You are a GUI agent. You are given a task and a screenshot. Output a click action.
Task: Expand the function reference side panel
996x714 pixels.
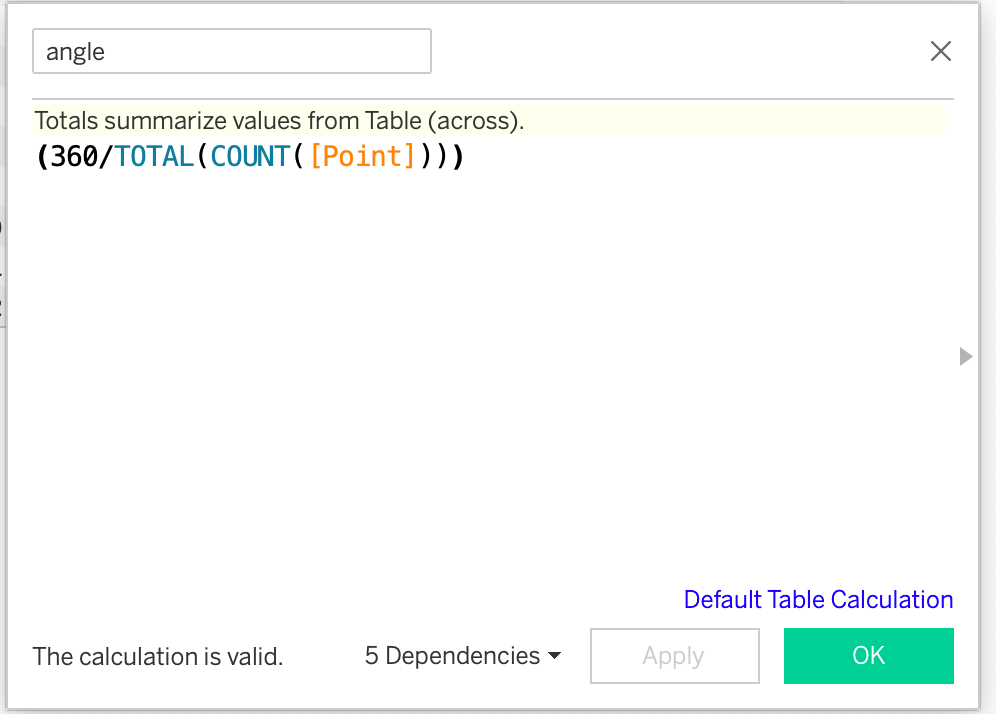[965, 356]
